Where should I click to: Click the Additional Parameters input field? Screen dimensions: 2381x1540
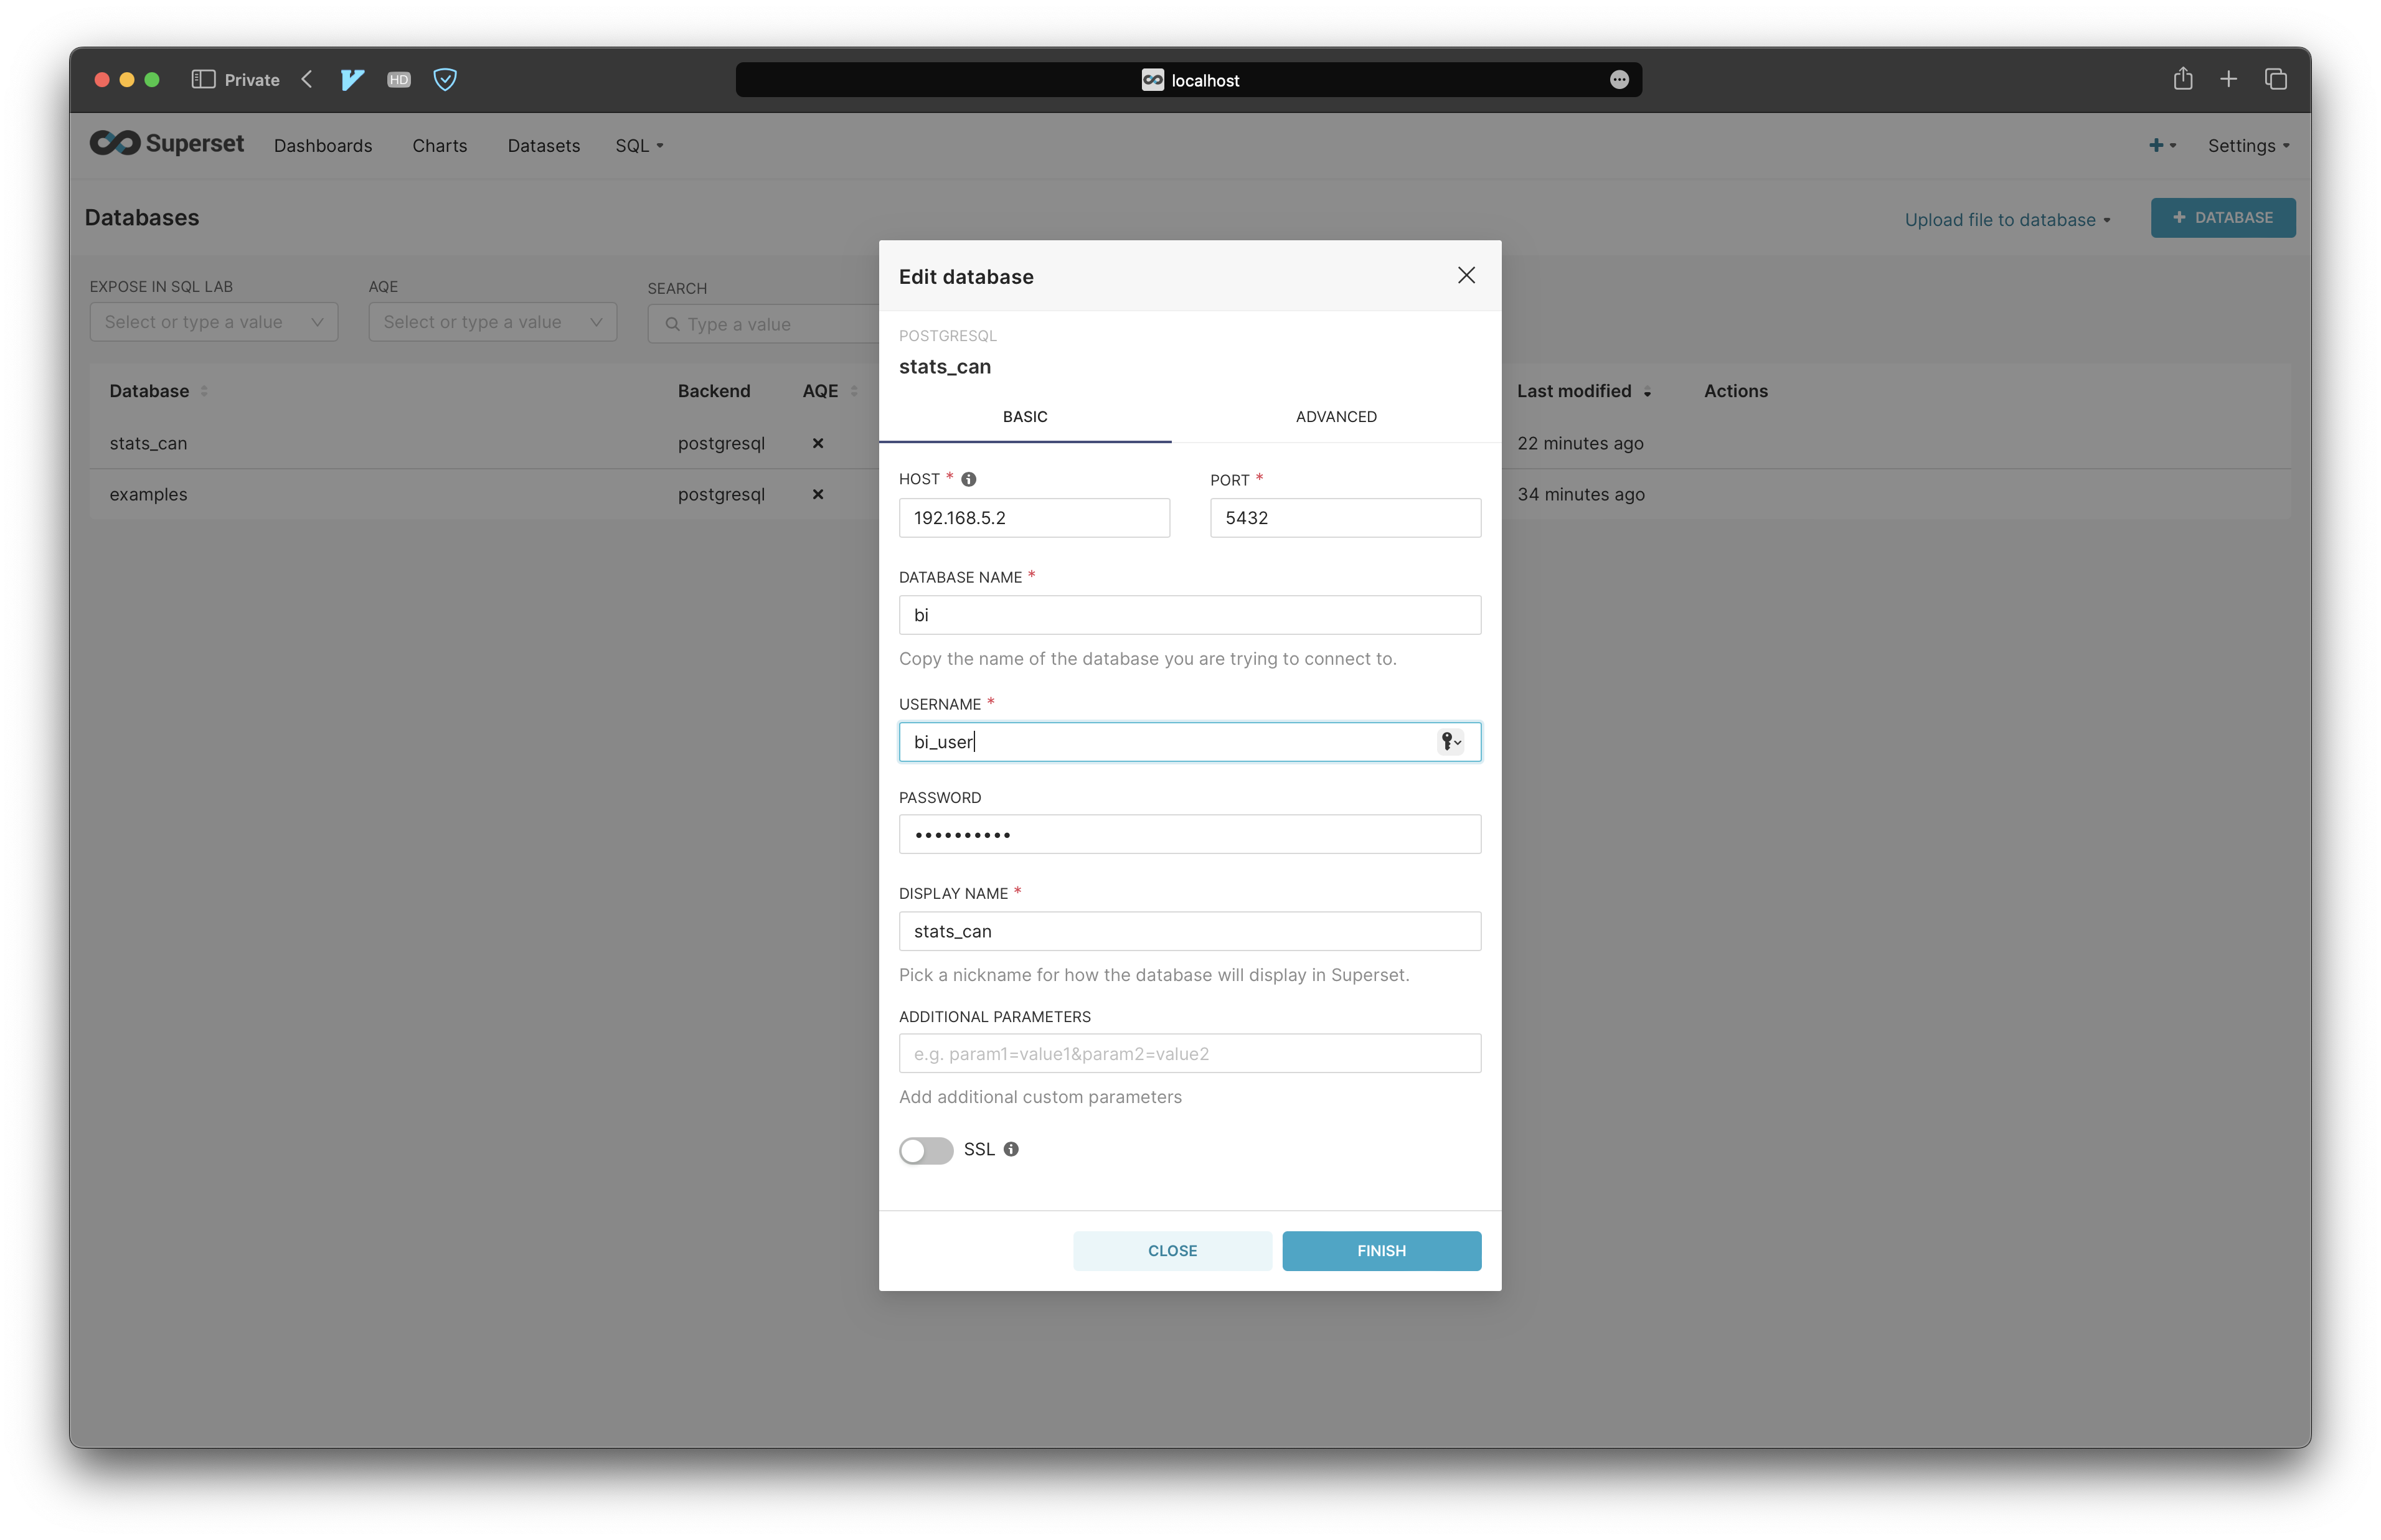pyautogui.click(x=1189, y=1053)
